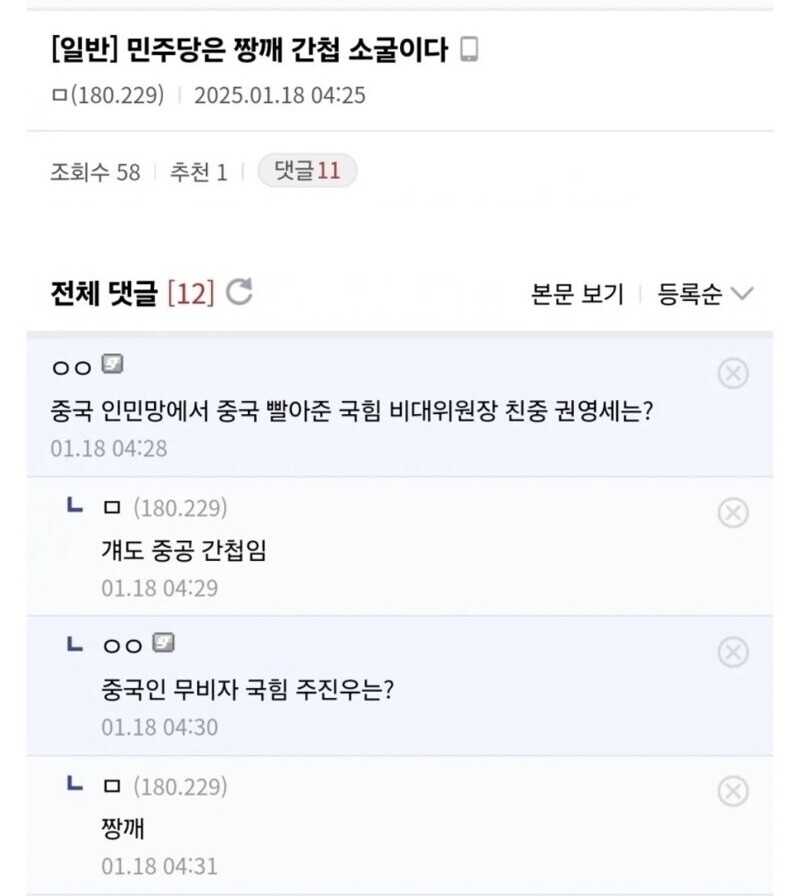Image resolution: width=800 pixels, height=896 pixels.
Task: Click the ㅁ (180.229) nickname on the 04:31 reply
Action: pyautogui.click(x=165, y=787)
